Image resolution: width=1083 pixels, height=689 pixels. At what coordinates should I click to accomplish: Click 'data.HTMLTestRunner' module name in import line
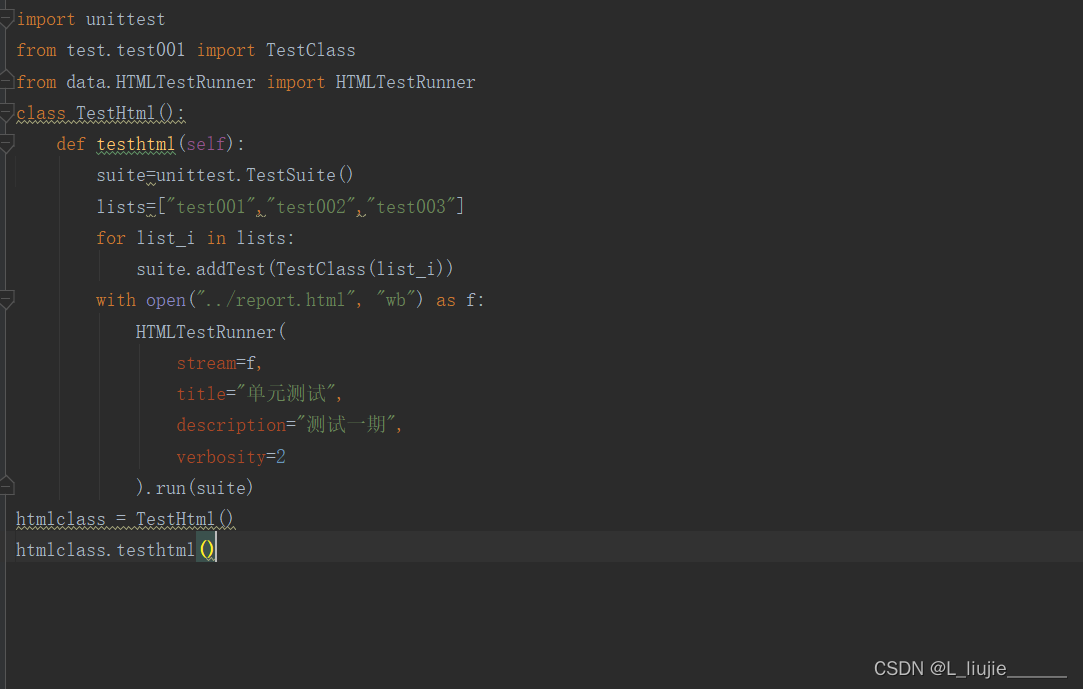coord(160,82)
